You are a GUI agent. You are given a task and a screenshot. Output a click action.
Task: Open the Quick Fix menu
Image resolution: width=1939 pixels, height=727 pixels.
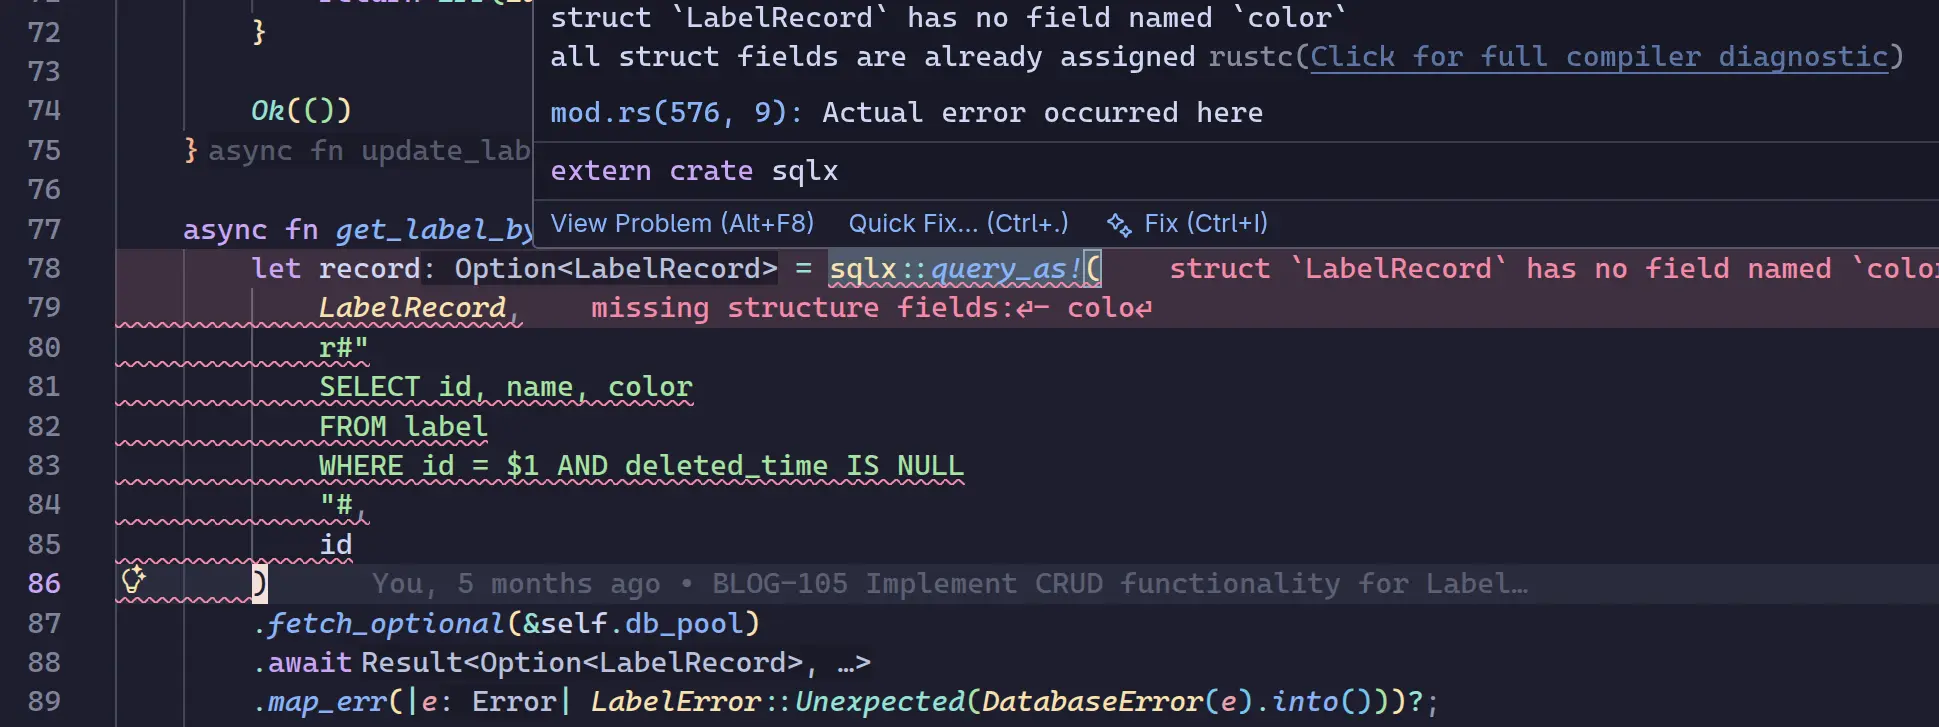tap(957, 223)
